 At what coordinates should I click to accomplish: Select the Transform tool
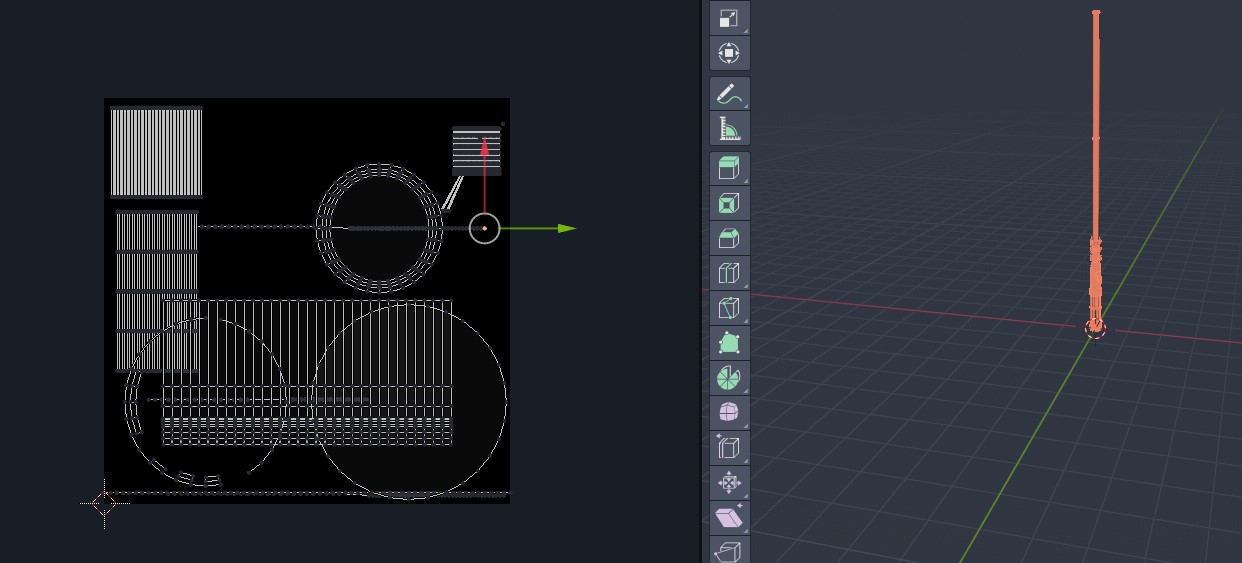pyautogui.click(x=729, y=53)
